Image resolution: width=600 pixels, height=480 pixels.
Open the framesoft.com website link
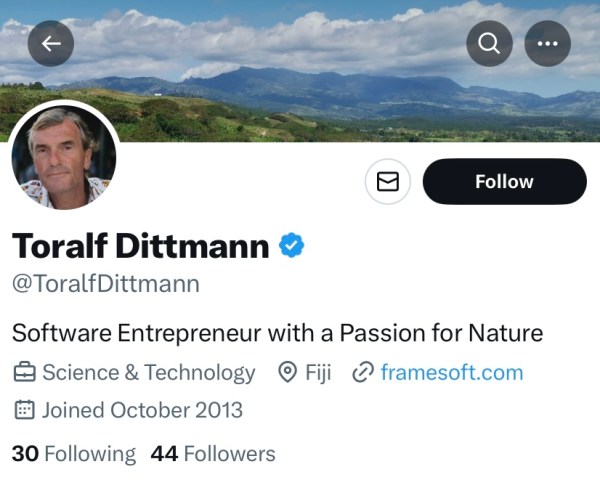pos(451,373)
